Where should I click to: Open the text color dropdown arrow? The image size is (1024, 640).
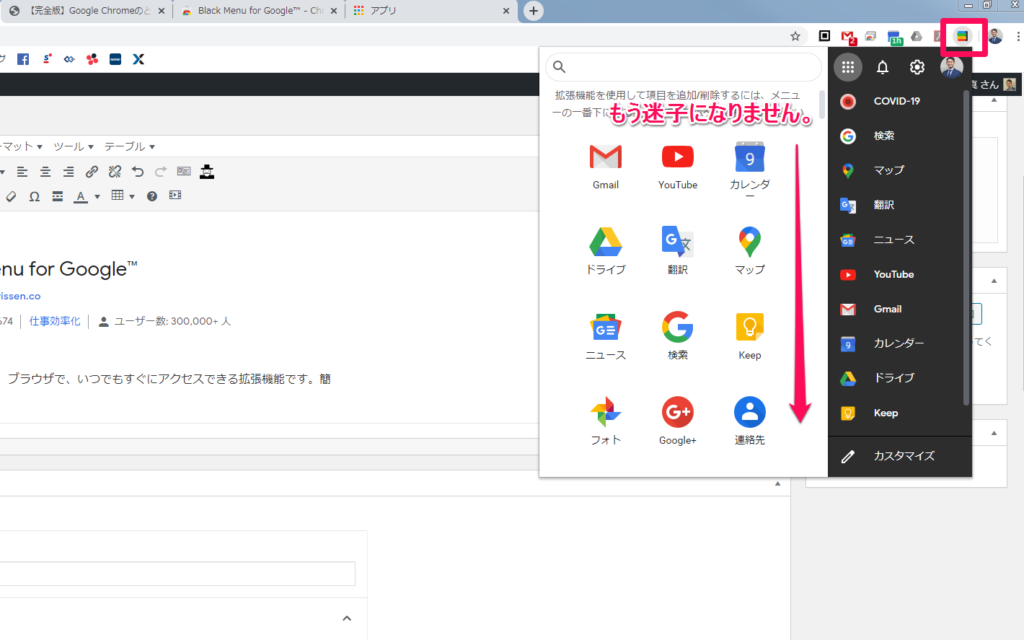click(97, 196)
